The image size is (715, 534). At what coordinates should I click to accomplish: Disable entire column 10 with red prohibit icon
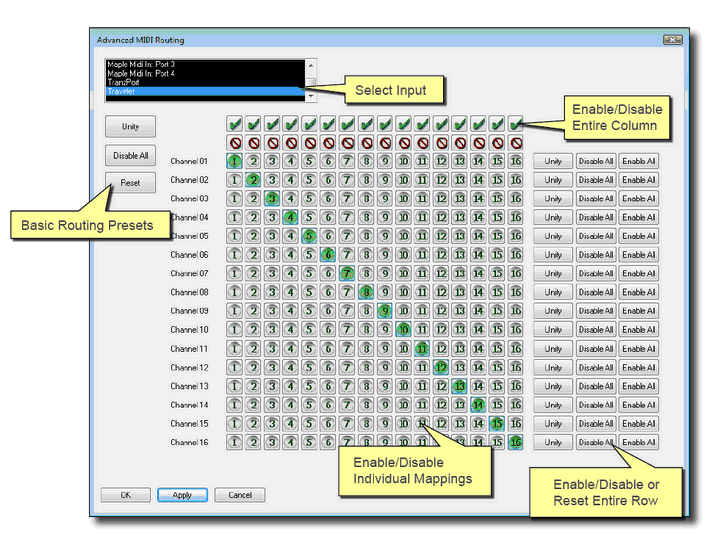404,143
